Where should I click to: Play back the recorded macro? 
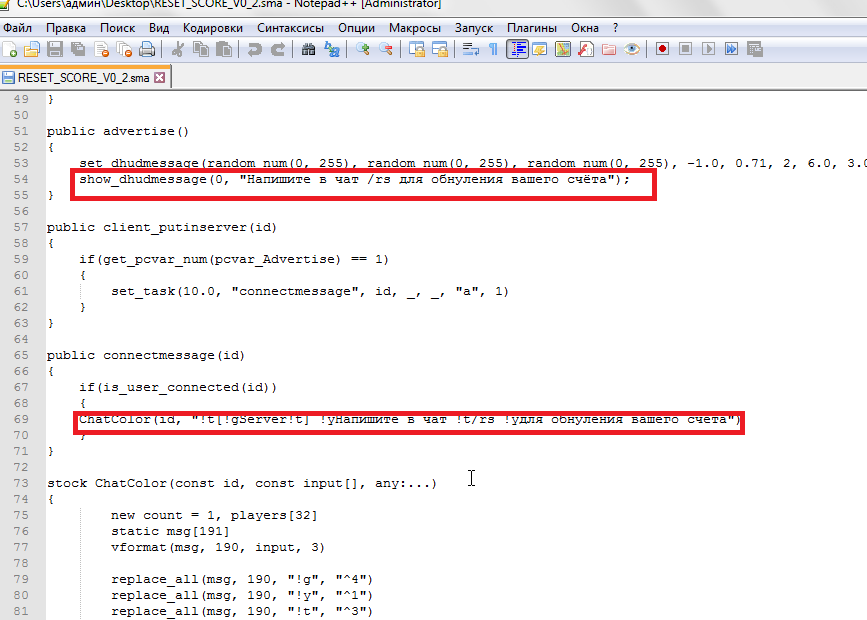[x=708, y=49]
